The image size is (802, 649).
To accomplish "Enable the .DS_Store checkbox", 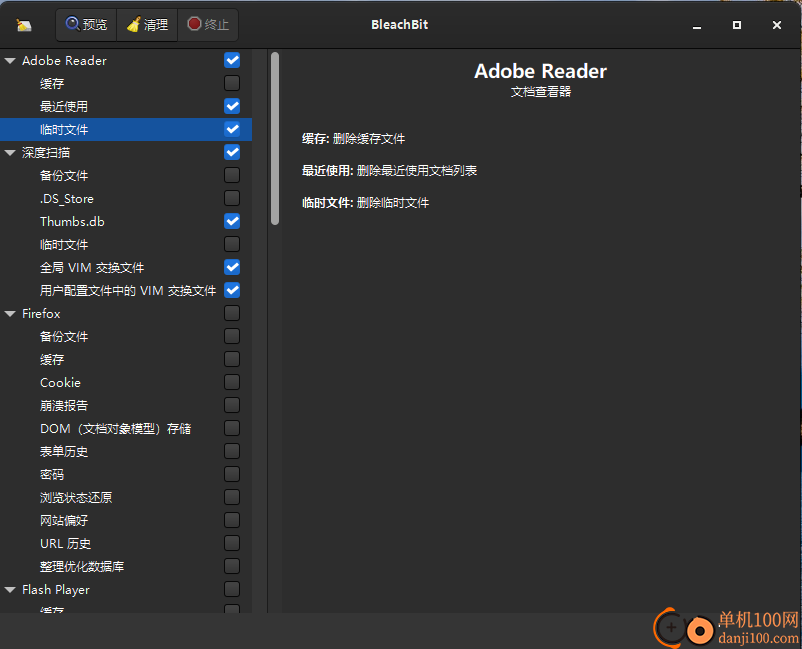I will point(232,198).
